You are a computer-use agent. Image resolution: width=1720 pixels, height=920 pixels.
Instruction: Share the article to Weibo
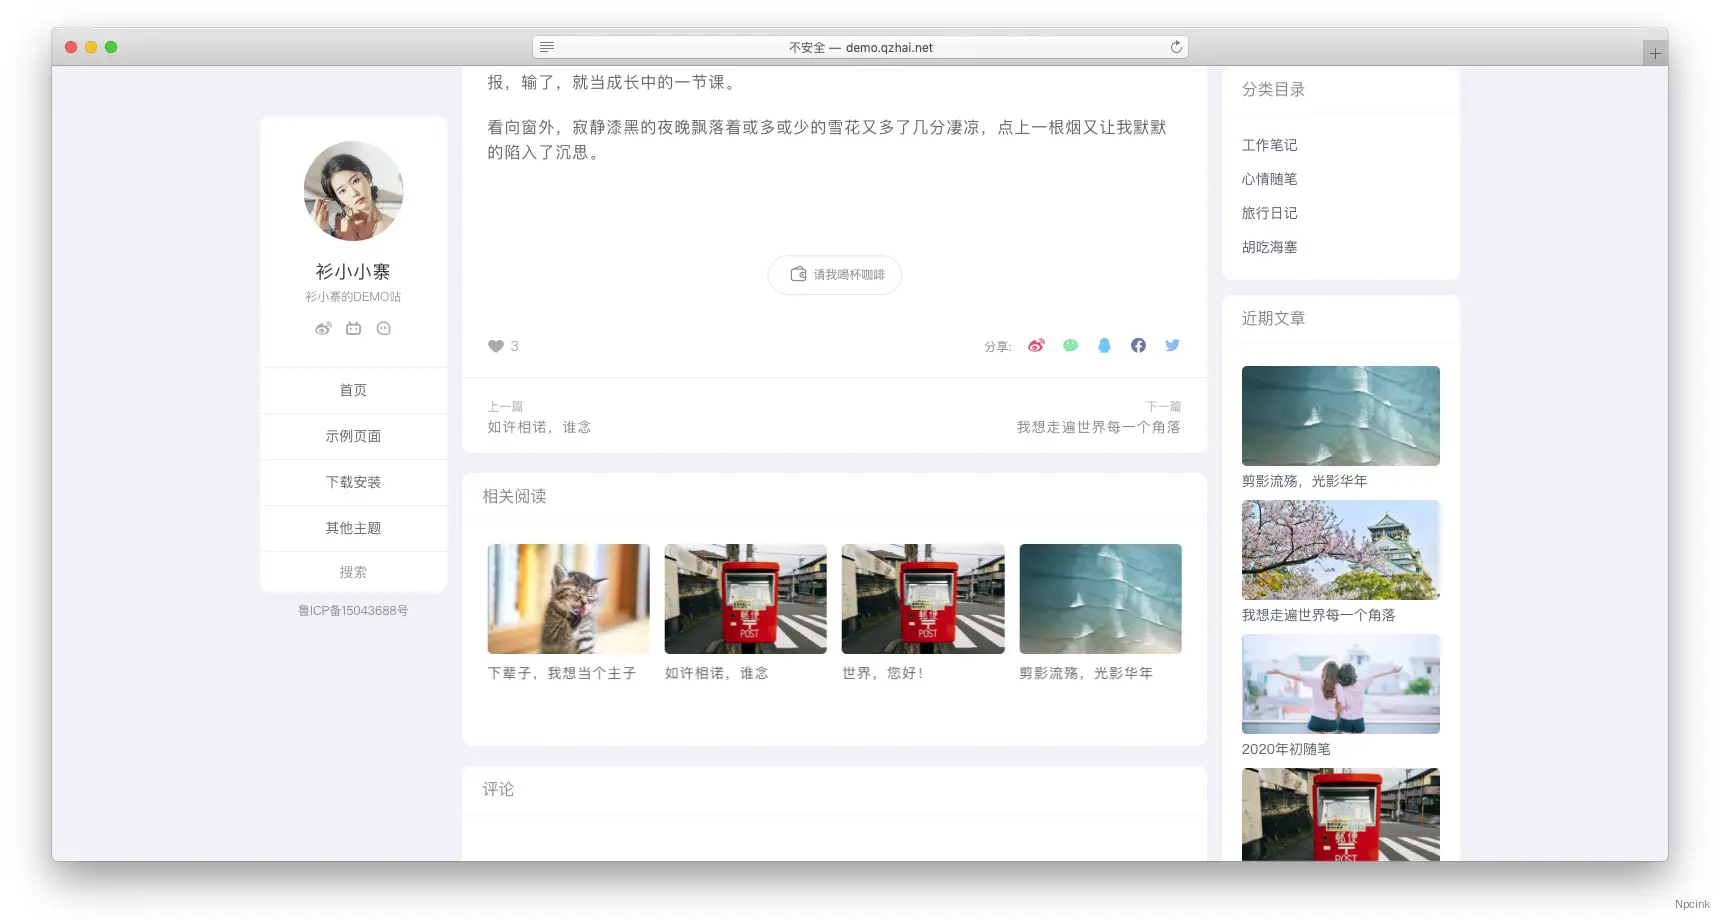coord(1036,345)
